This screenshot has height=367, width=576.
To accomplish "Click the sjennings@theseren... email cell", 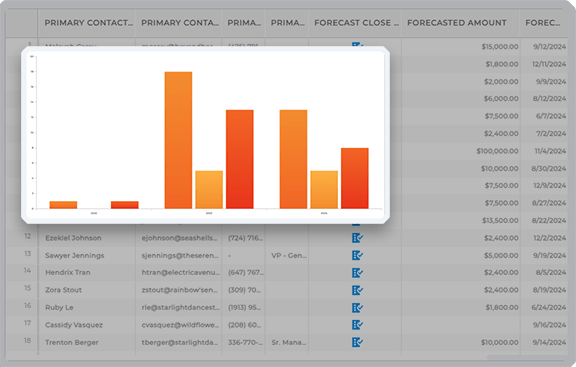I will [180, 255].
